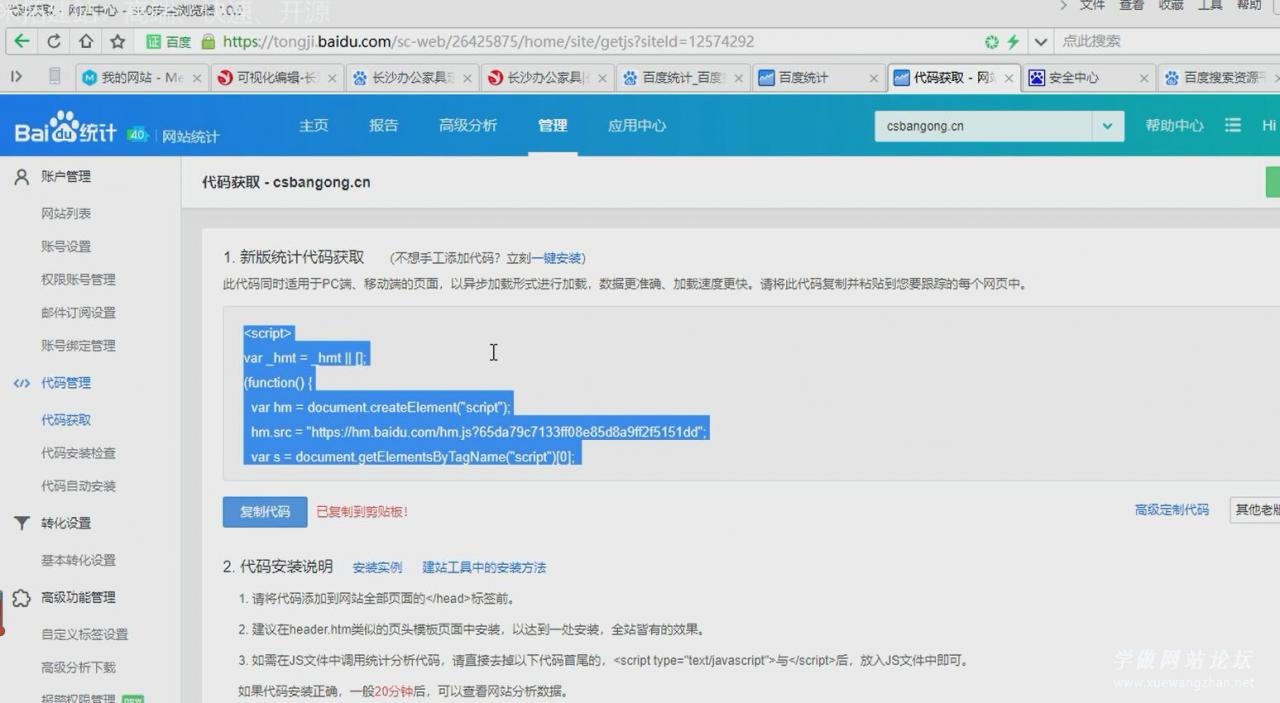Screen dimensions: 1280x703
Task: Expand the 其他老版 dropdown
Action: pos(1258,510)
